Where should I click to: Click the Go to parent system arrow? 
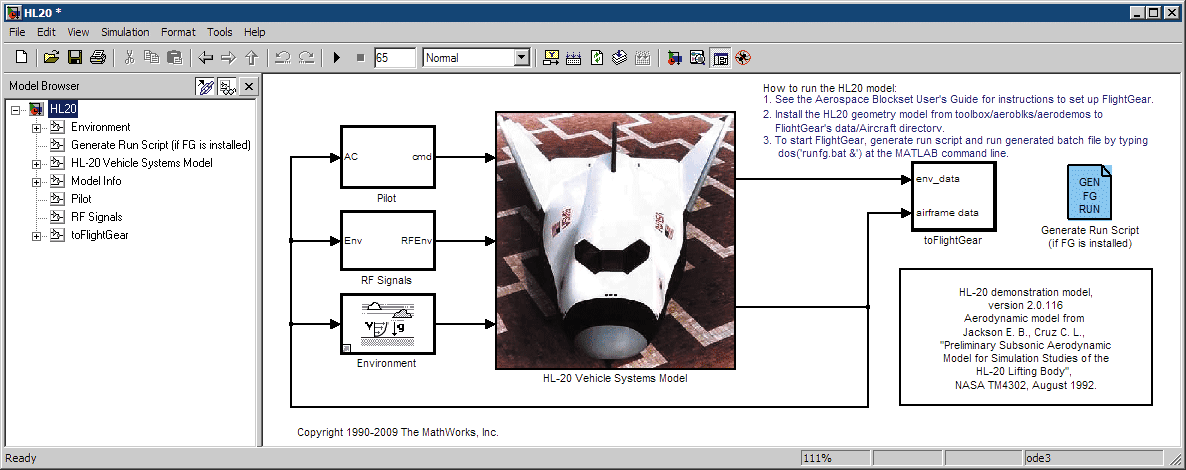pos(251,58)
